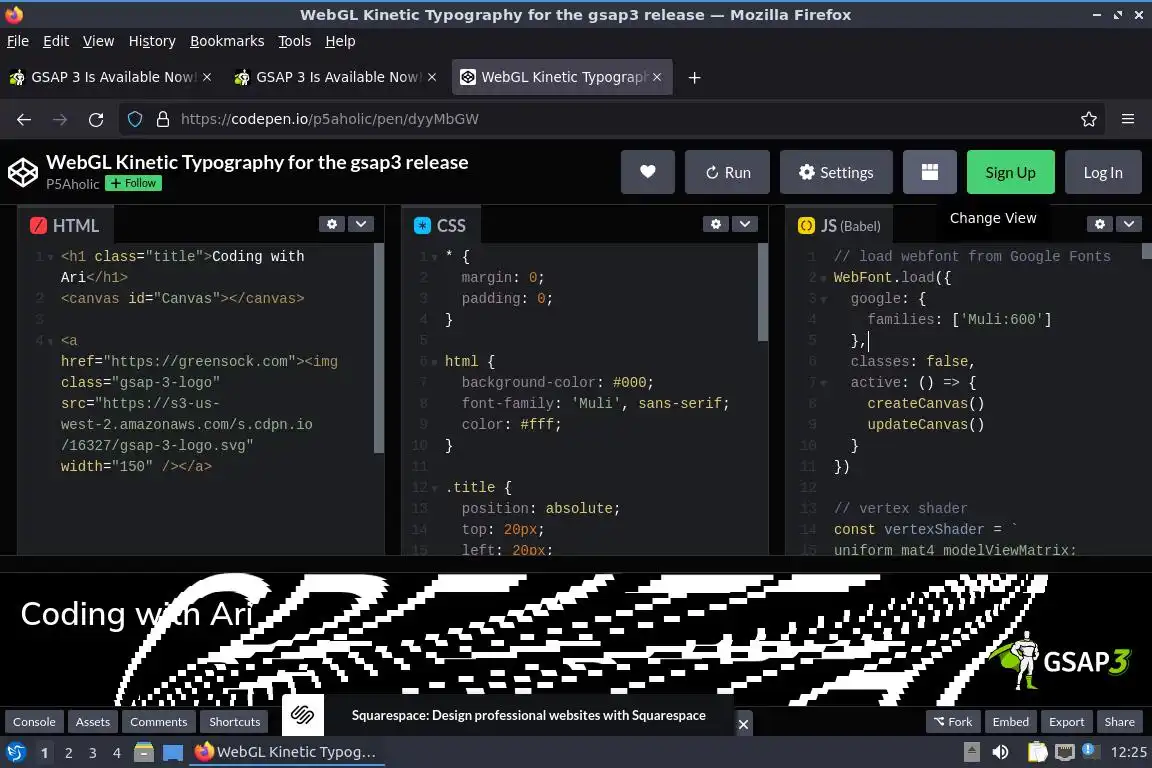1152x768 pixels.
Task: Follow the author P5Aholic
Action: (x=133, y=183)
